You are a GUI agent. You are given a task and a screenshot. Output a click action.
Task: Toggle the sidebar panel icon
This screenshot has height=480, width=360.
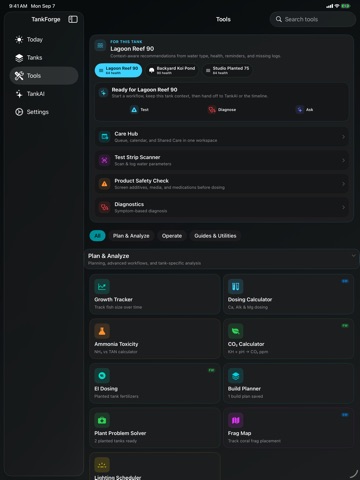[73, 19]
